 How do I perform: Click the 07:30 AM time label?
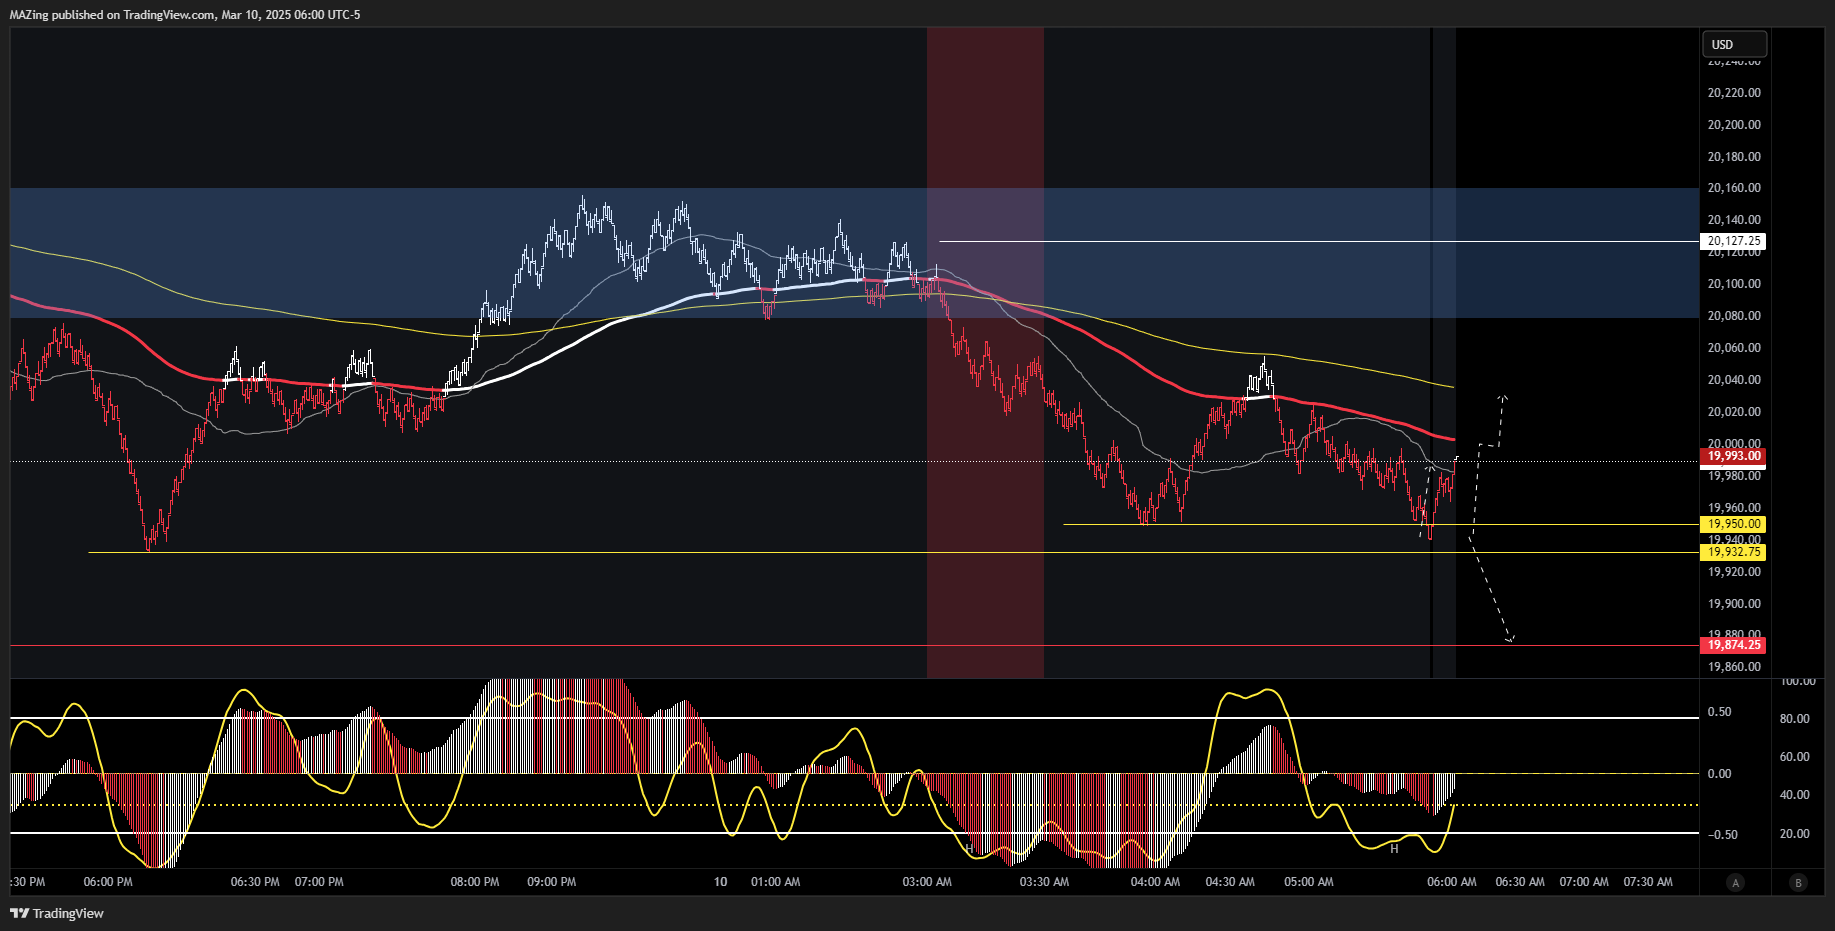[1648, 882]
